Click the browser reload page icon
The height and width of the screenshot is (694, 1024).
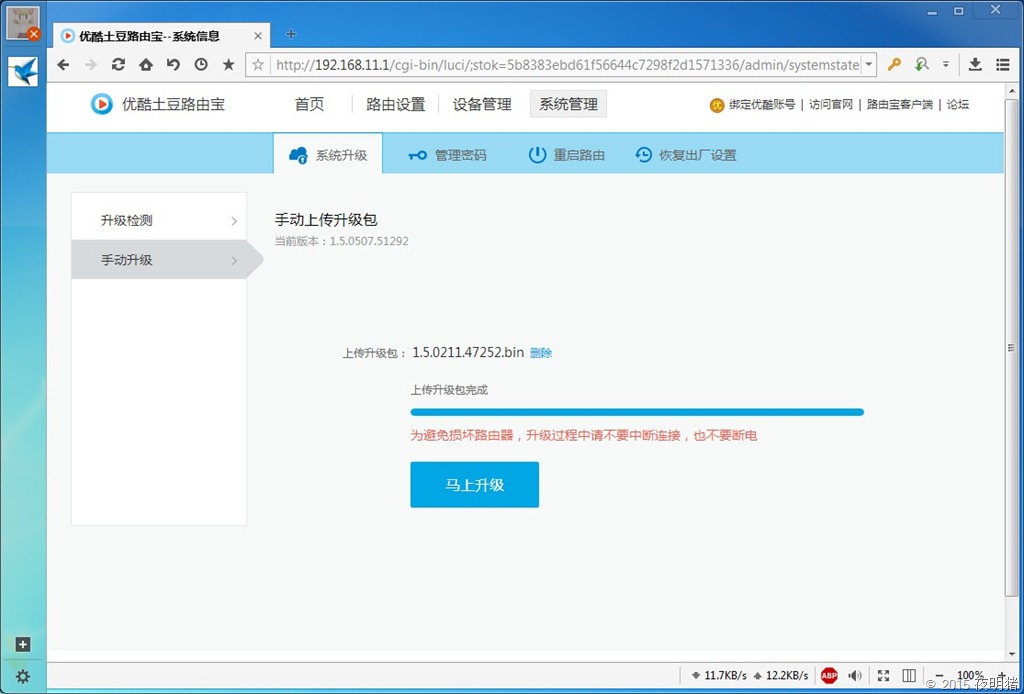pos(118,65)
